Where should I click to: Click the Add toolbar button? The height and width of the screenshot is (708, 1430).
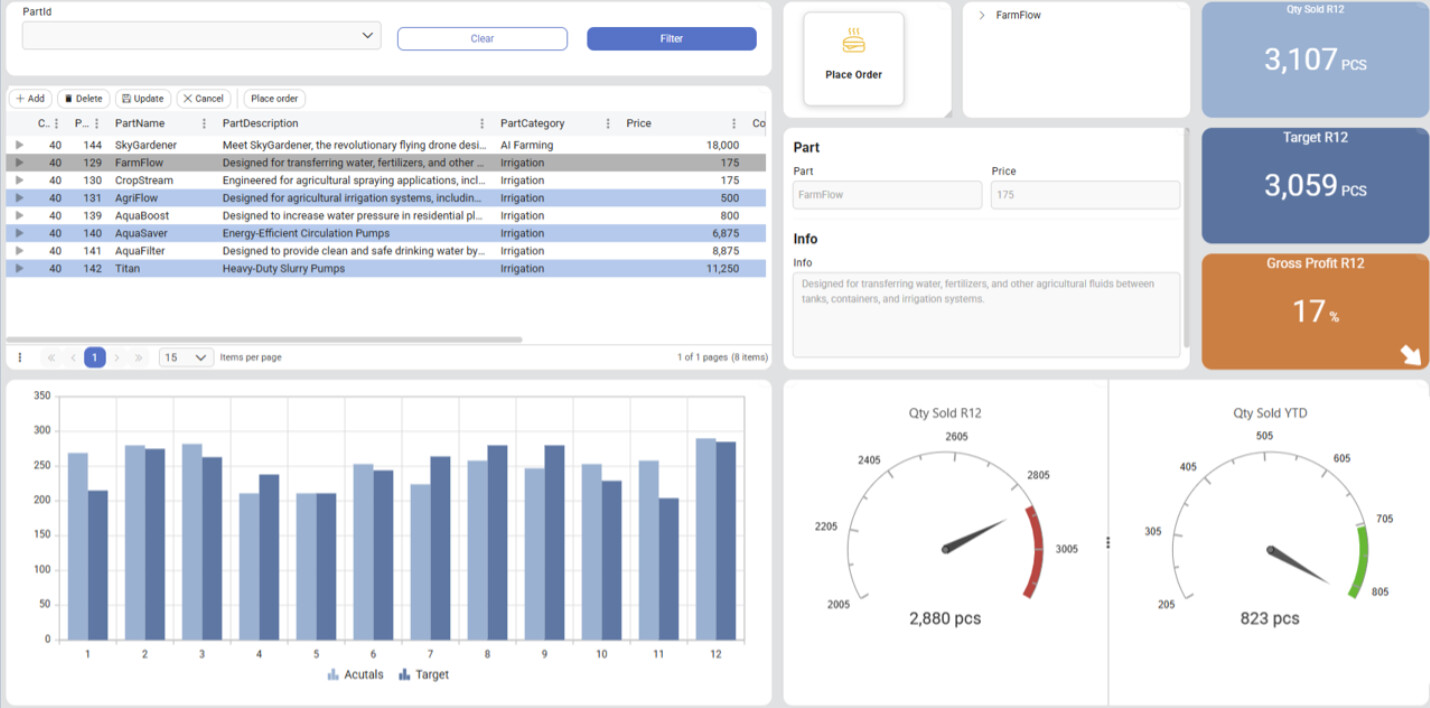point(30,99)
